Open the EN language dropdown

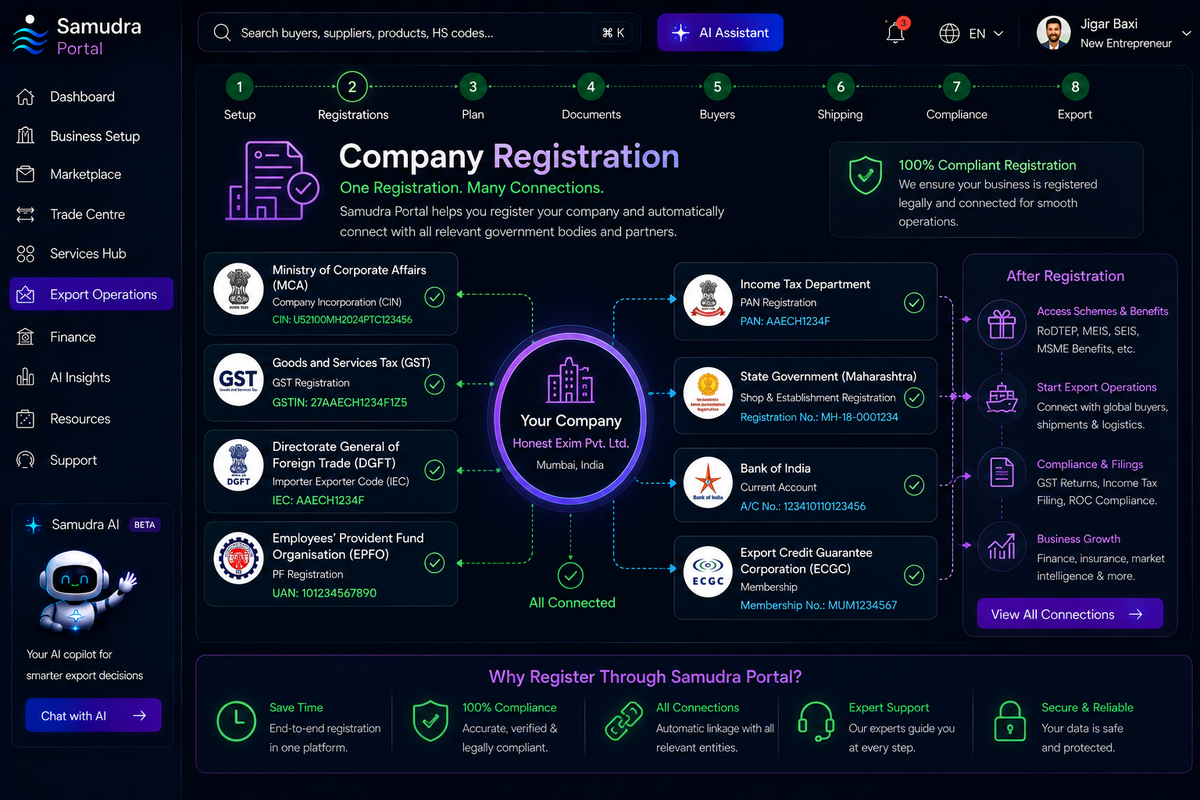click(986, 33)
